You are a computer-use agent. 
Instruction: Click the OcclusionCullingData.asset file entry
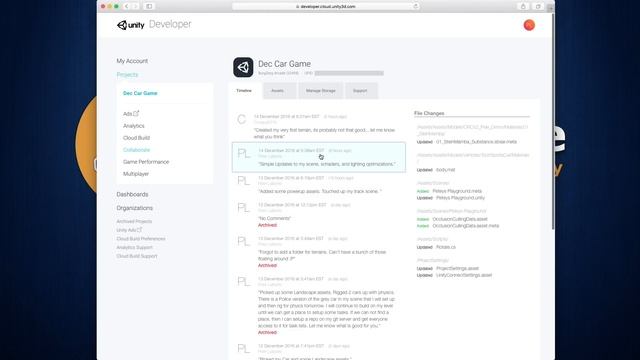click(460, 219)
